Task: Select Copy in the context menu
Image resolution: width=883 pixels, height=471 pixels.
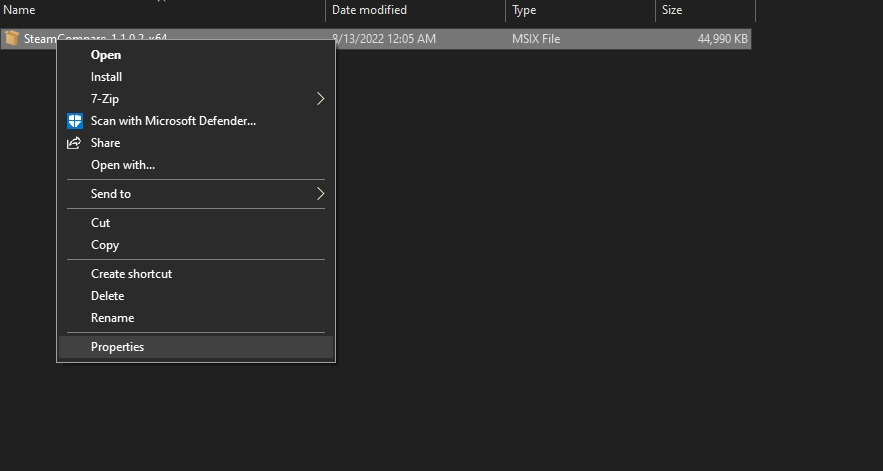Action: click(x=196, y=245)
